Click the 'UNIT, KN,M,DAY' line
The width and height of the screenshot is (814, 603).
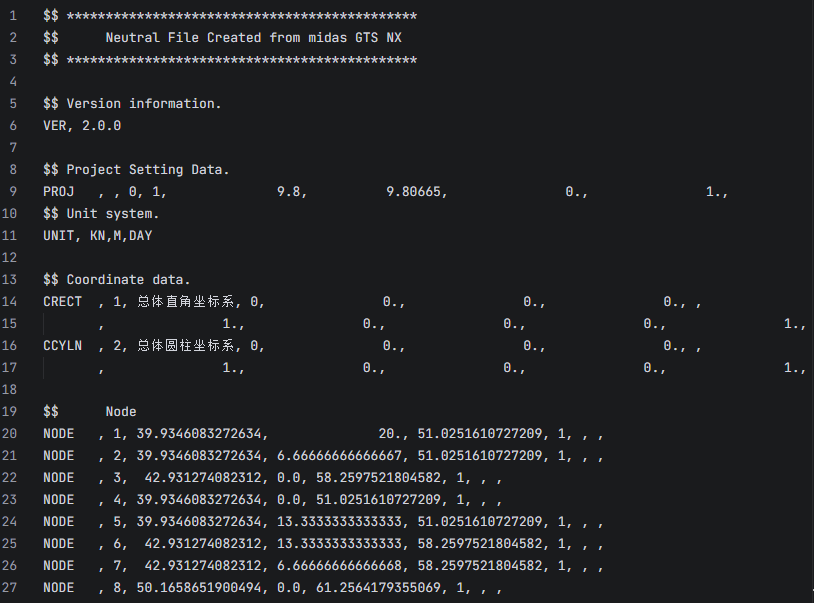click(97, 236)
